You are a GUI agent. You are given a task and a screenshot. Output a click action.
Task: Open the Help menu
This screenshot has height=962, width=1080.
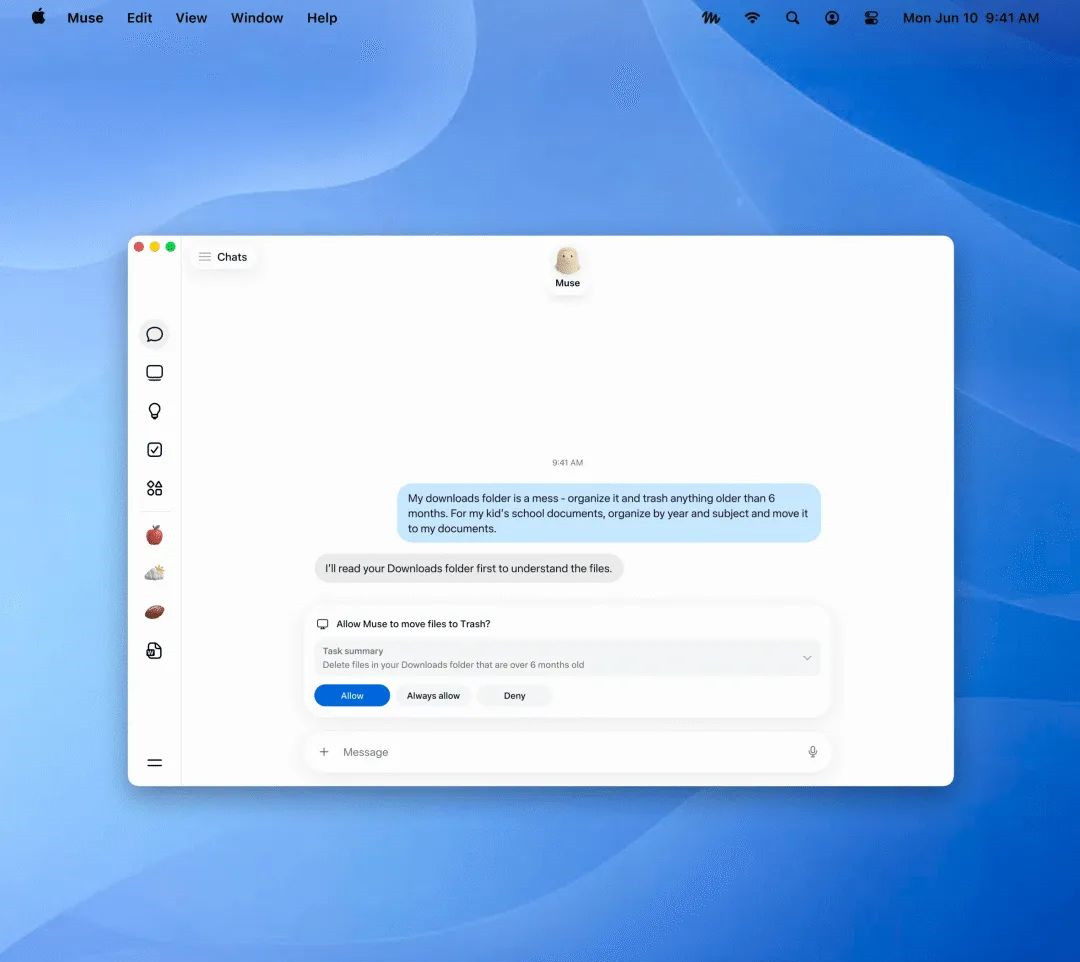[322, 18]
